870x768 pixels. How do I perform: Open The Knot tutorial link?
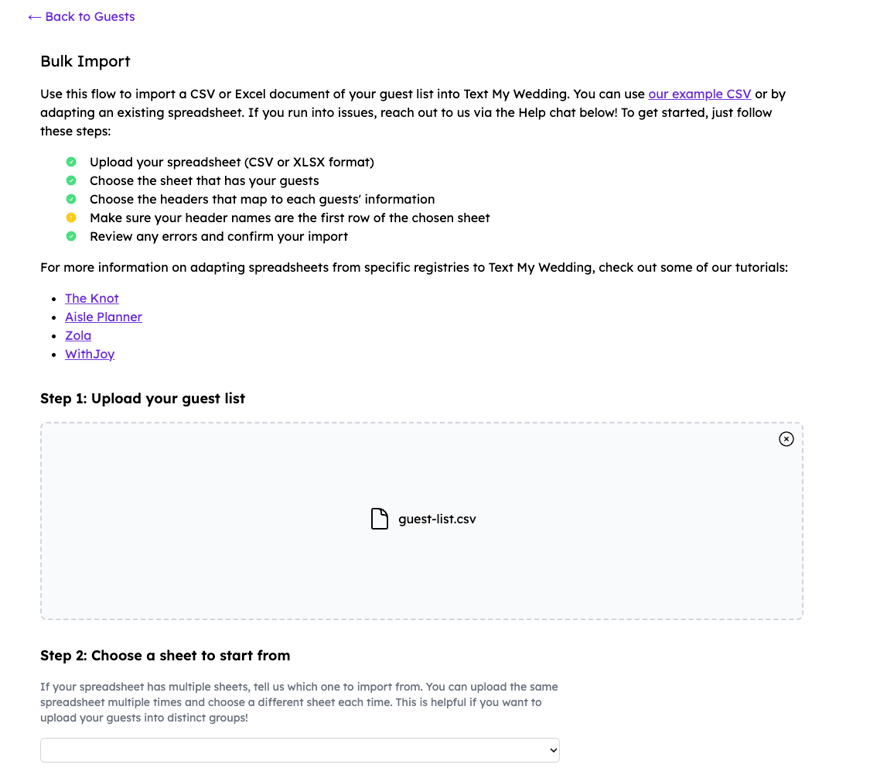pos(92,298)
